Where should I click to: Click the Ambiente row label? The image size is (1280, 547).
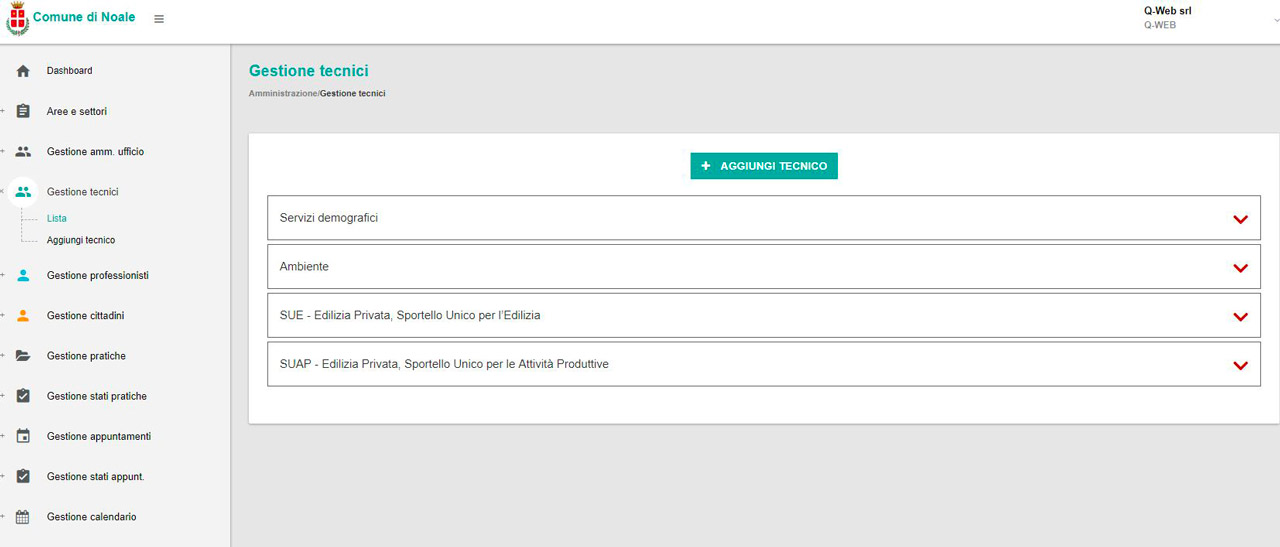tap(304, 267)
